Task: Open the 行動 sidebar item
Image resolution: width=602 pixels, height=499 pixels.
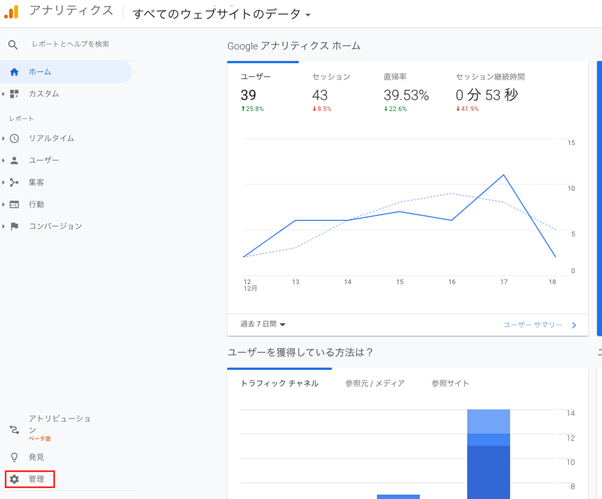Action: tap(36, 204)
